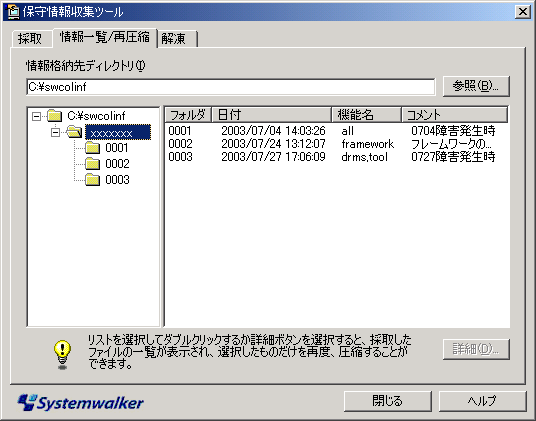
Task: Click the Systemwalker logo
Action: (81, 402)
